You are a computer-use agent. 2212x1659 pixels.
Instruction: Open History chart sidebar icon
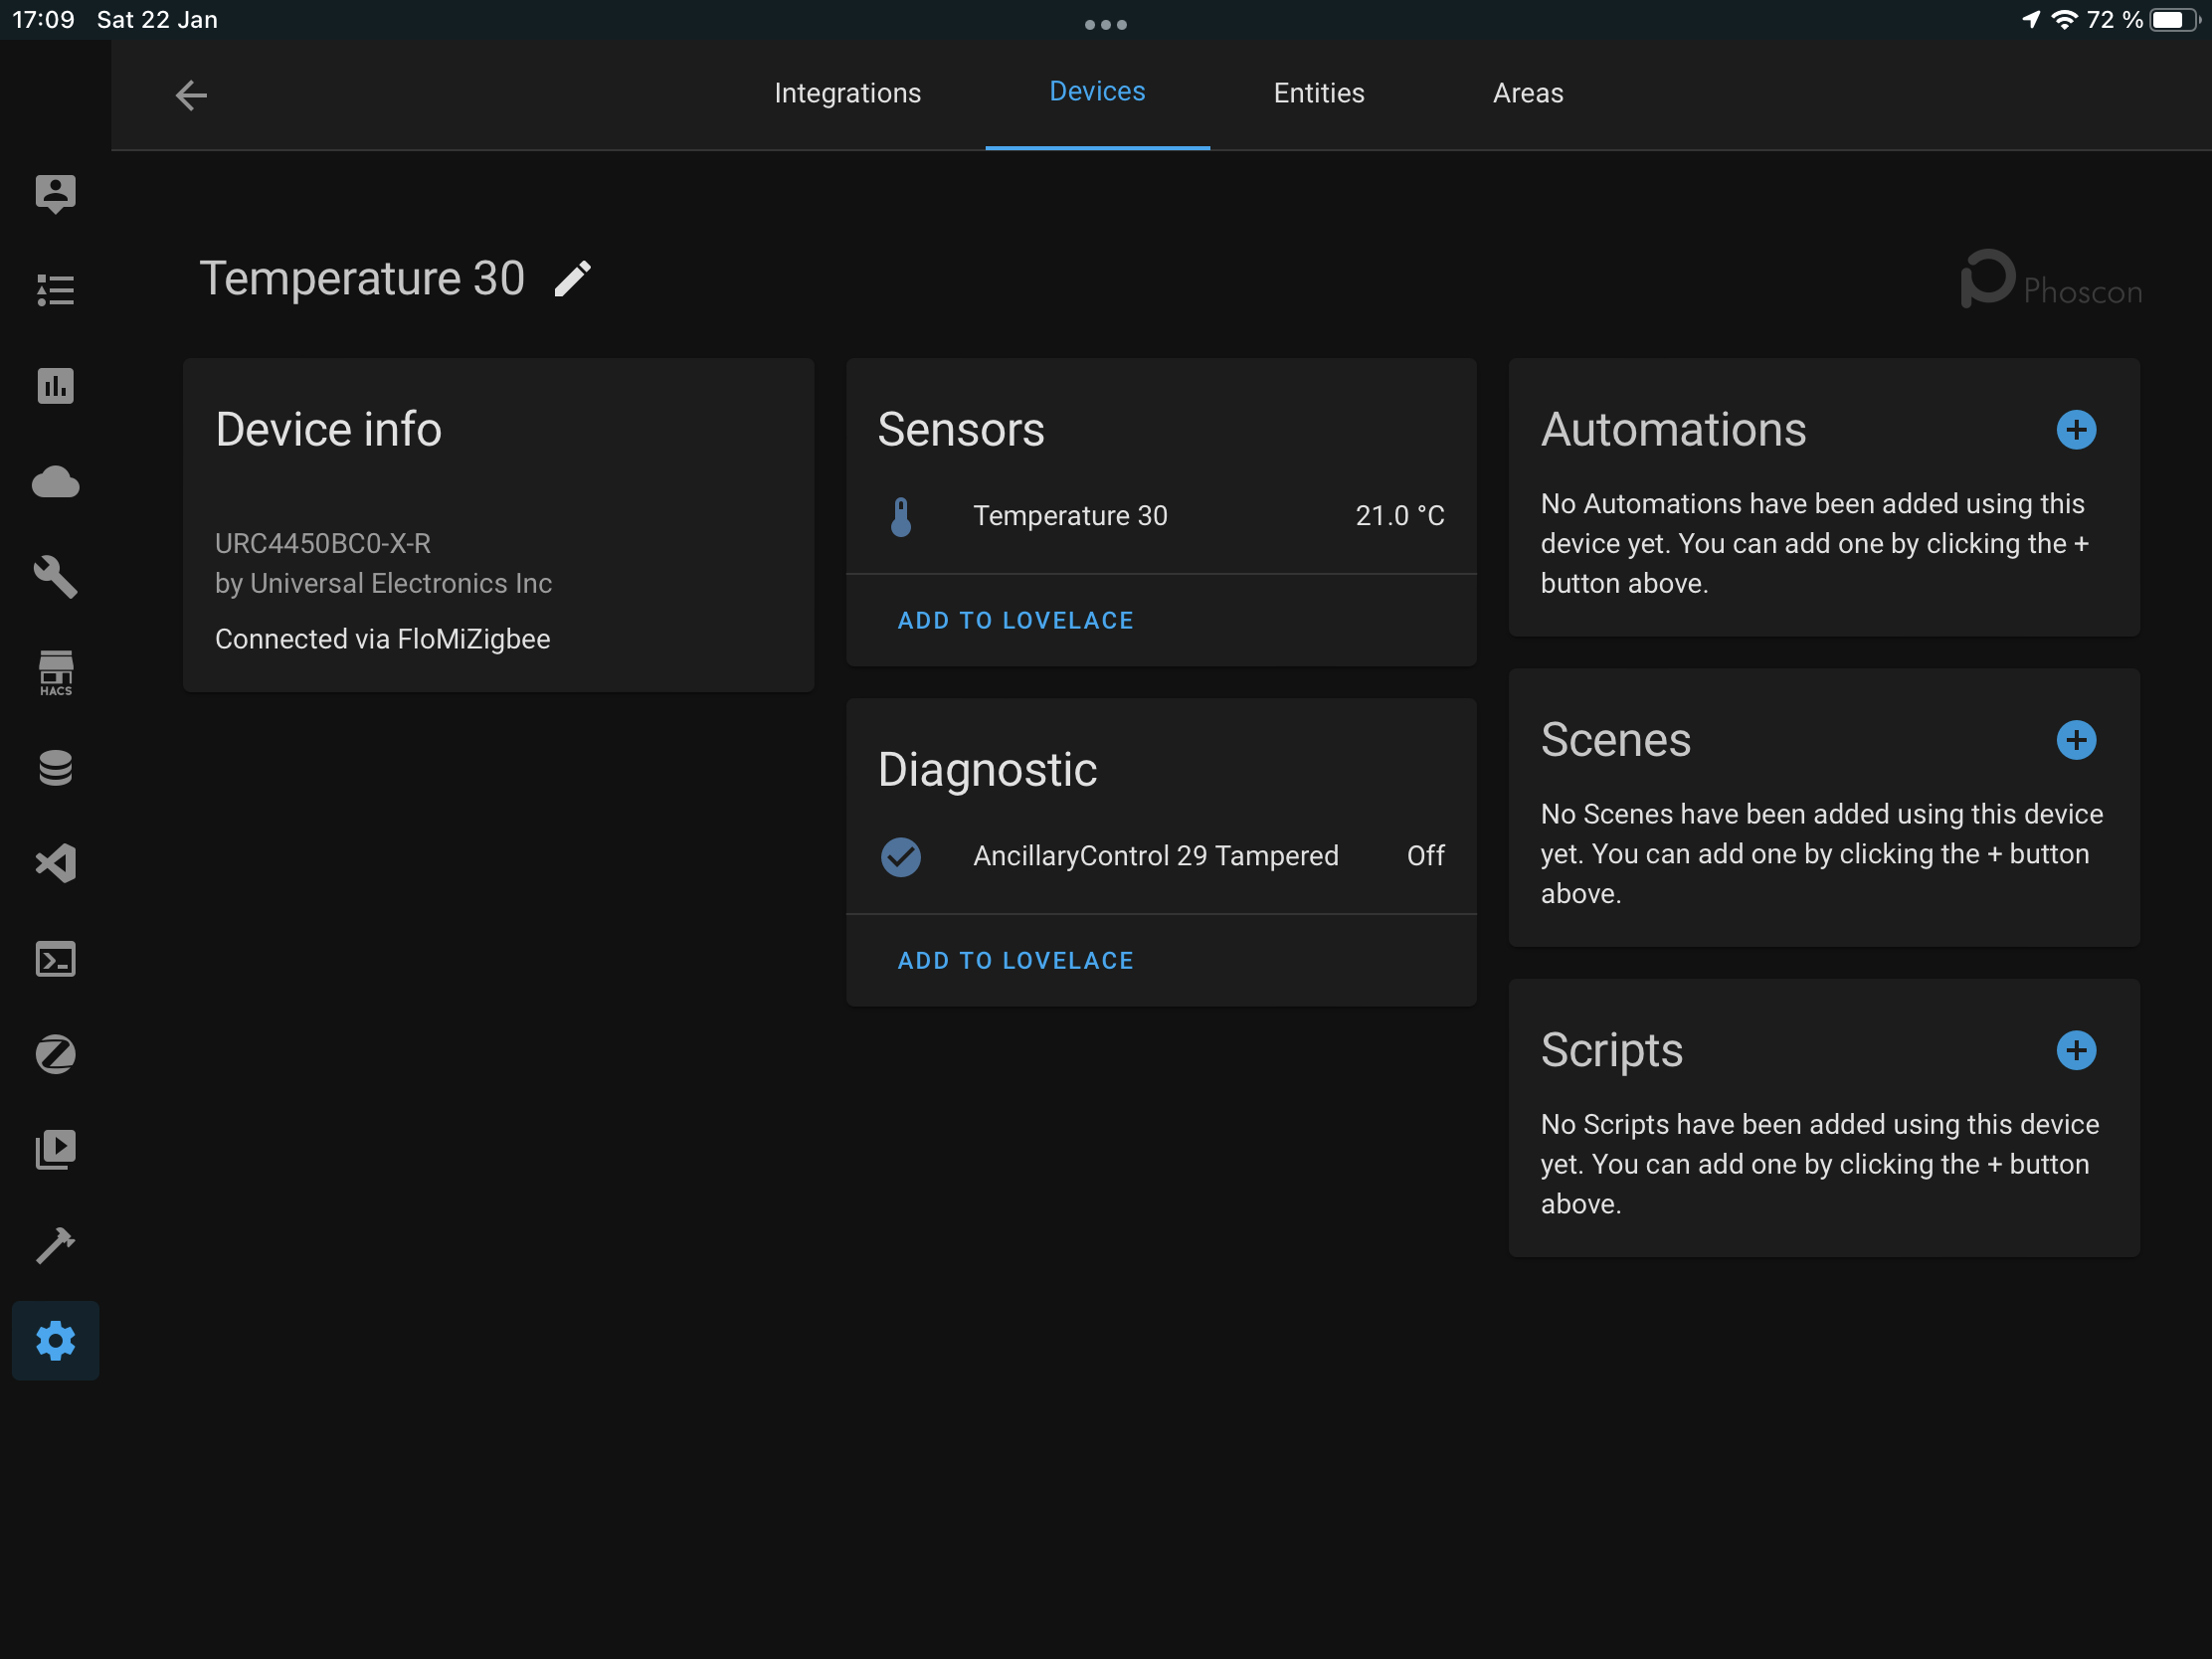pos(55,386)
